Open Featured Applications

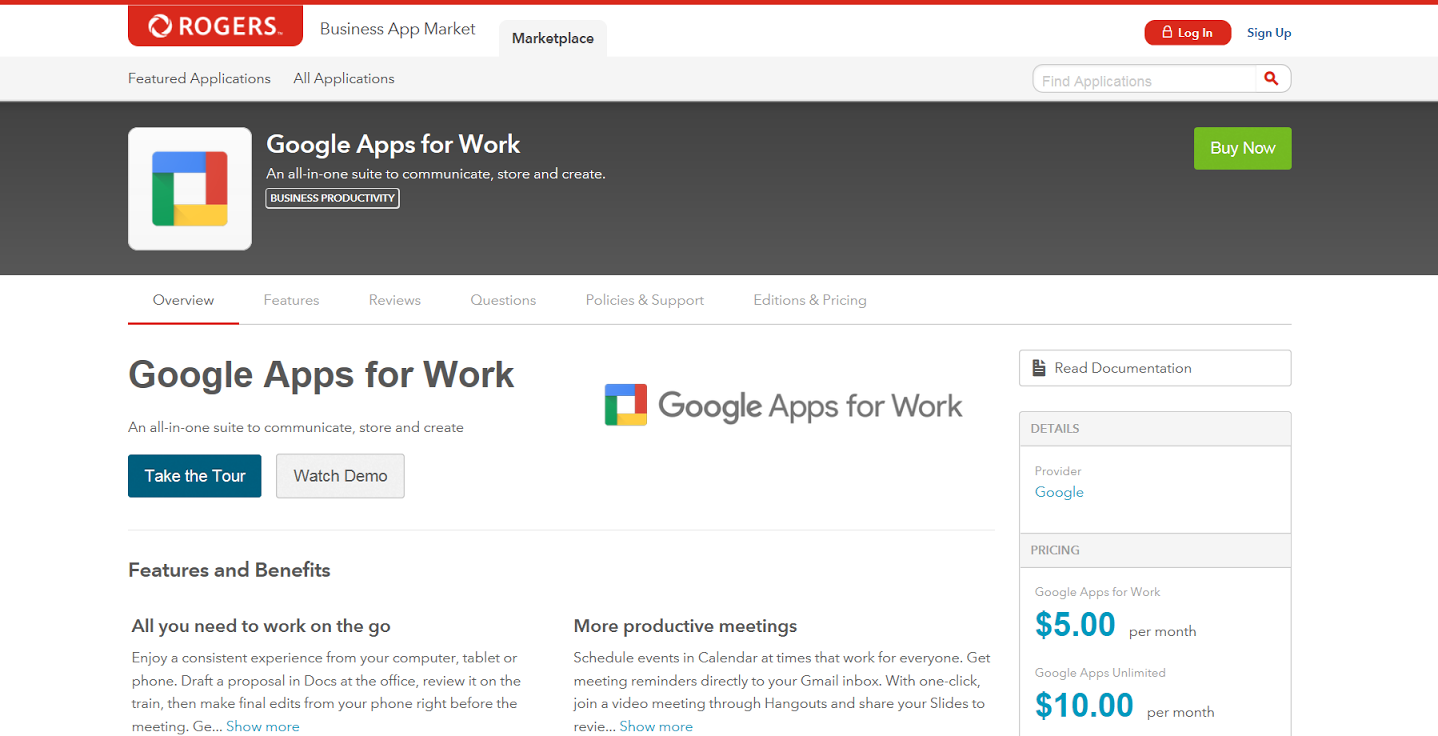click(198, 78)
